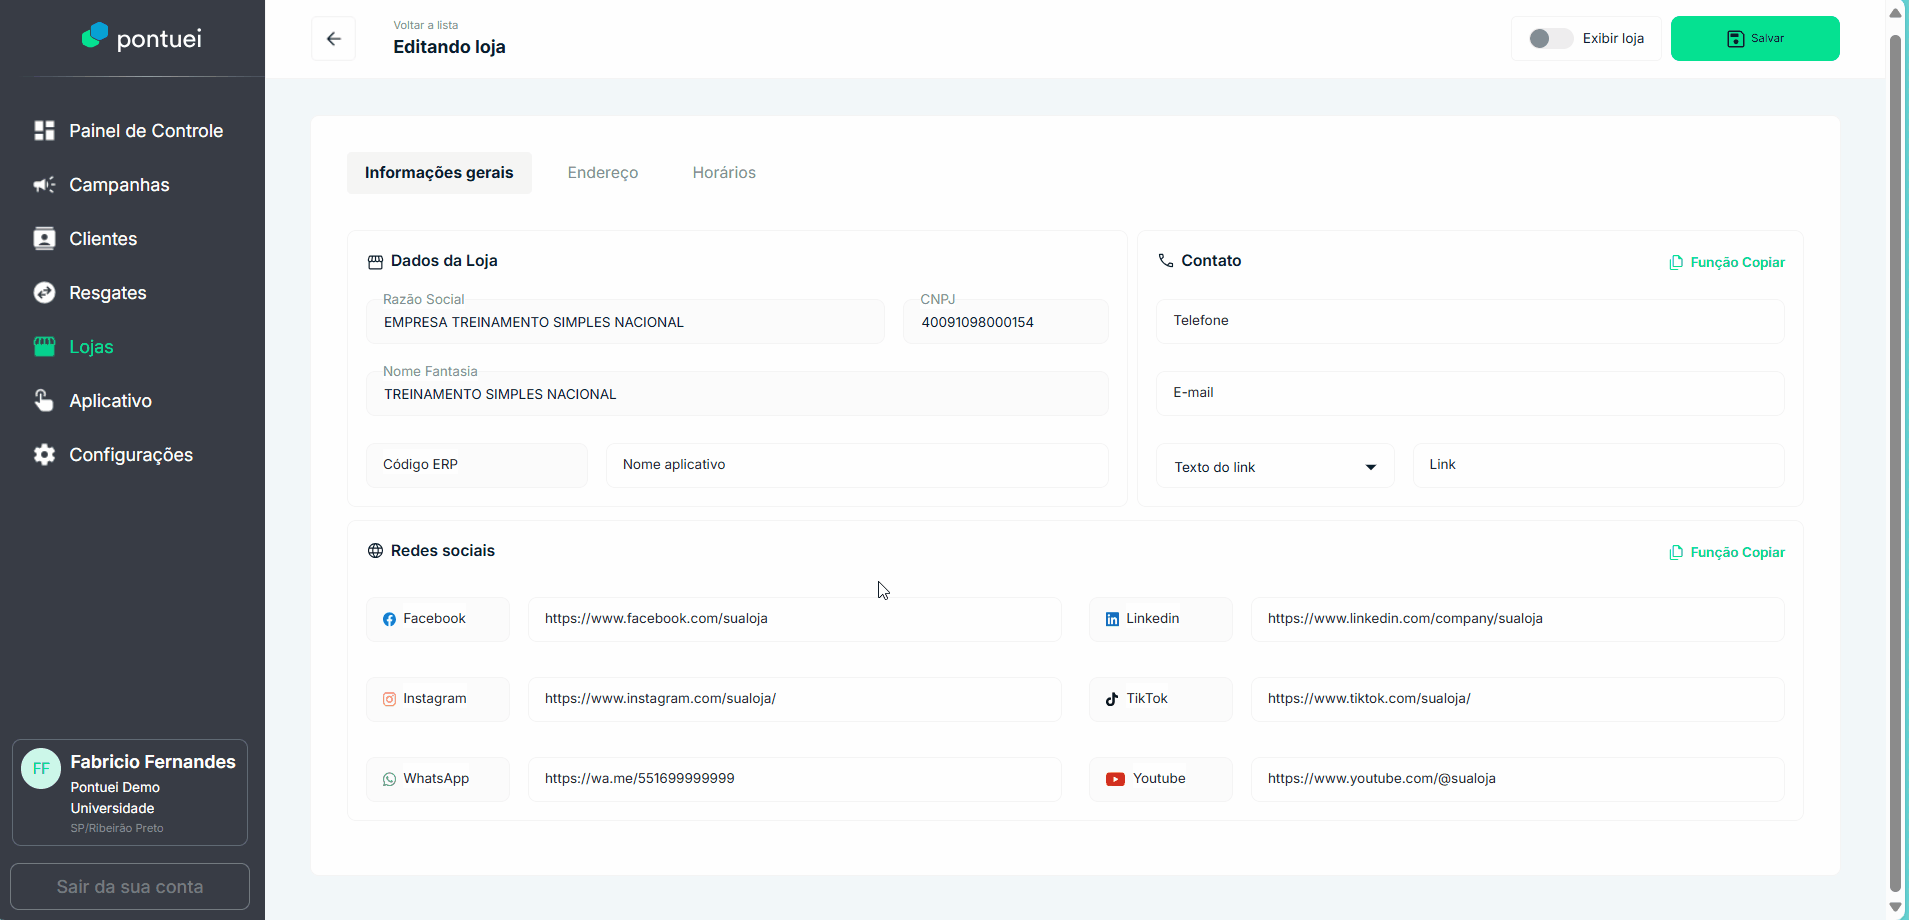The image size is (1909, 920).
Task: Switch to the Endereço tab
Action: pos(602,173)
